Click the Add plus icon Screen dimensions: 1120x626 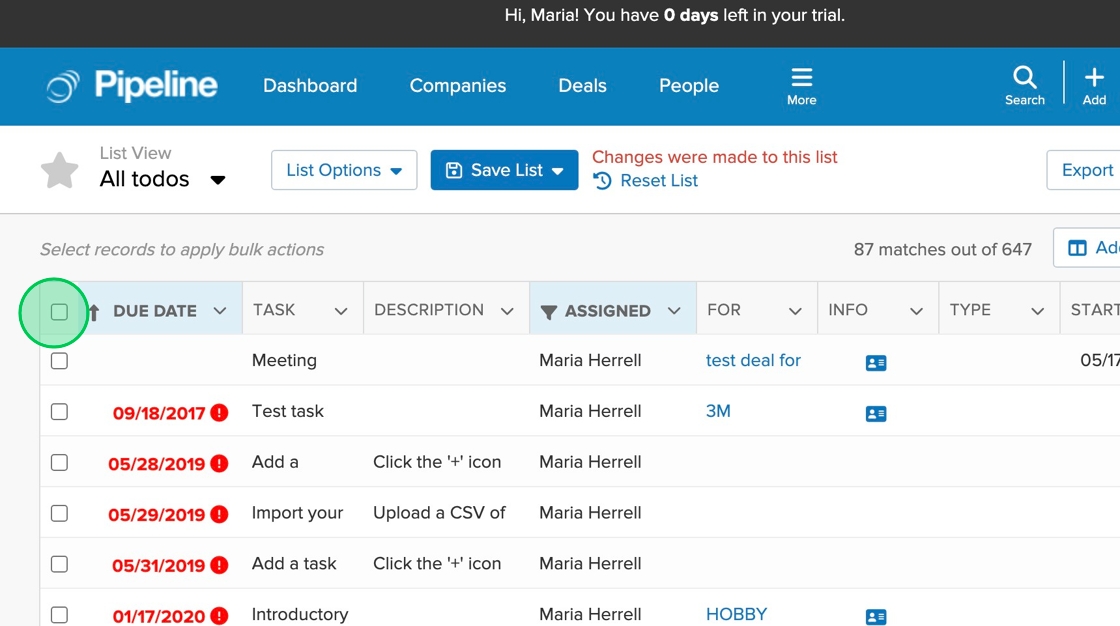(1094, 85)
